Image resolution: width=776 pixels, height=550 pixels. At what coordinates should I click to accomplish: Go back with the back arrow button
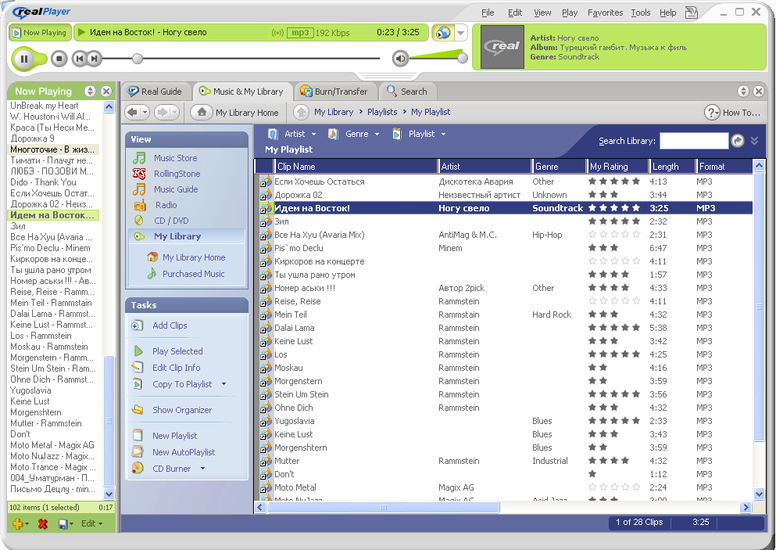(x=133, y=112)
